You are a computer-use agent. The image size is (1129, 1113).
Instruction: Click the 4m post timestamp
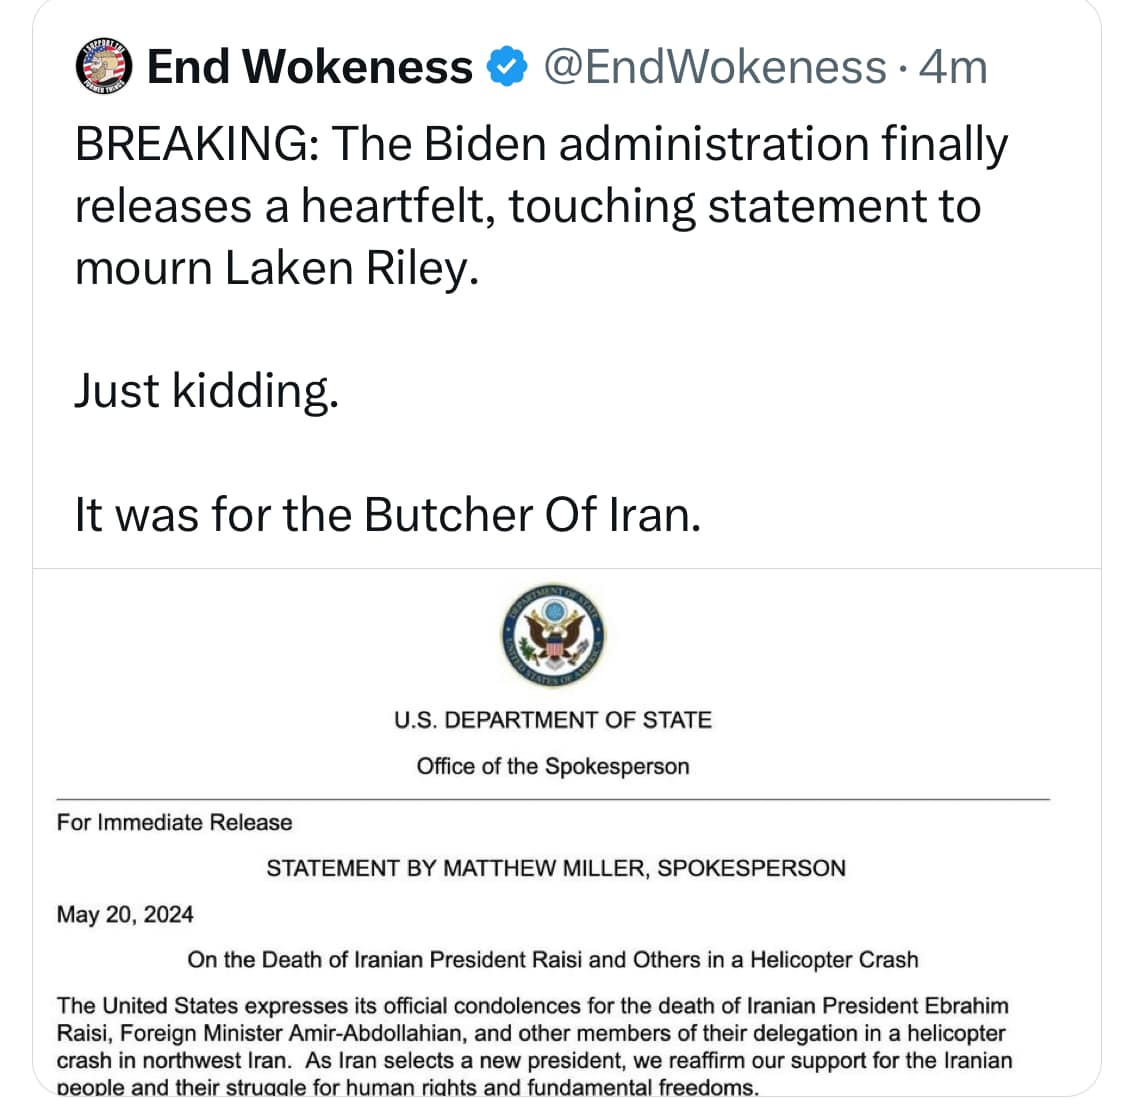[x=953, y=68]
